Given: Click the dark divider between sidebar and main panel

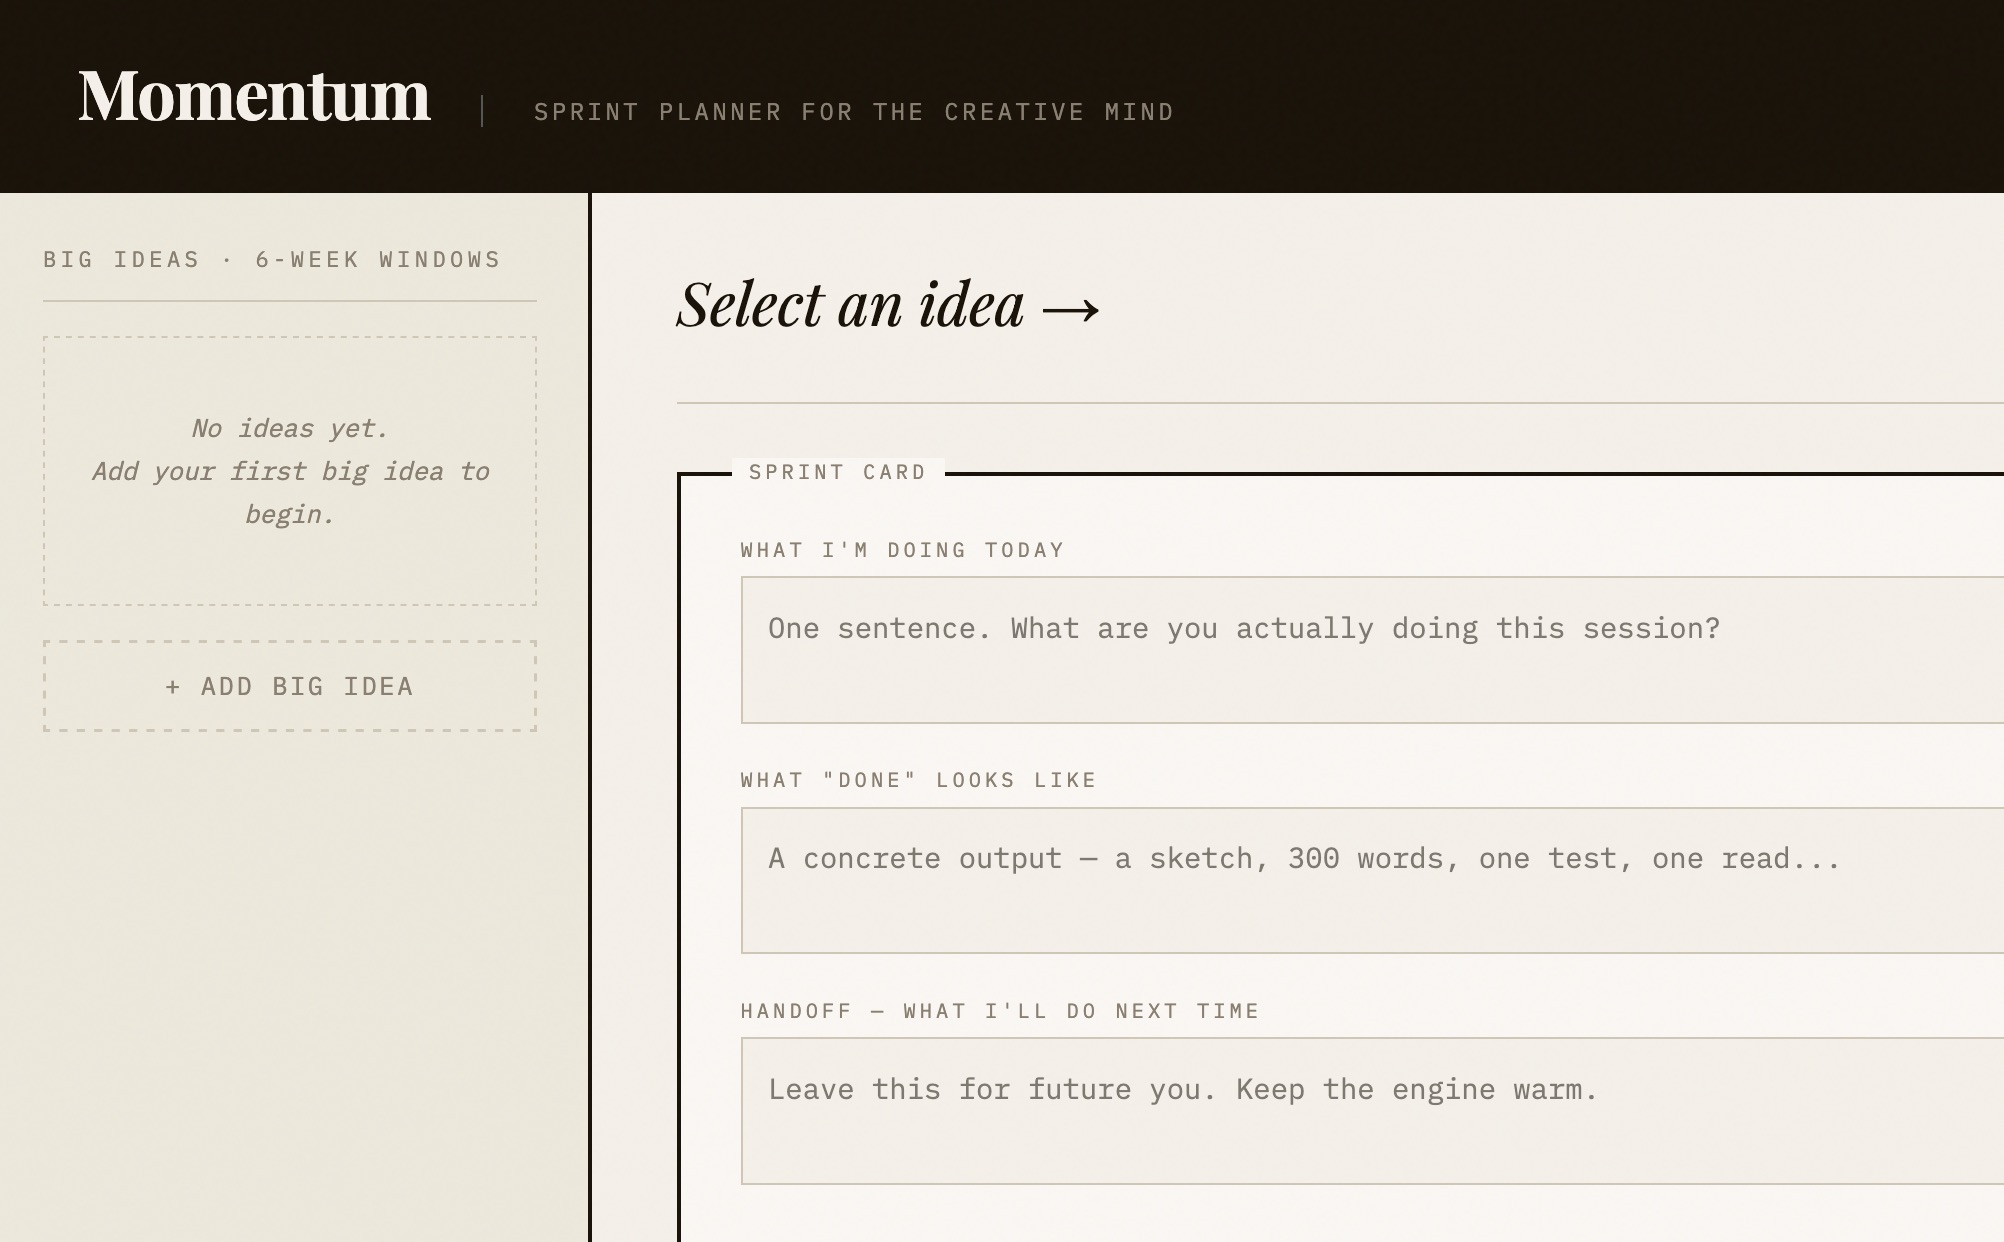Looking at the screenshot, I should point(590,717).
